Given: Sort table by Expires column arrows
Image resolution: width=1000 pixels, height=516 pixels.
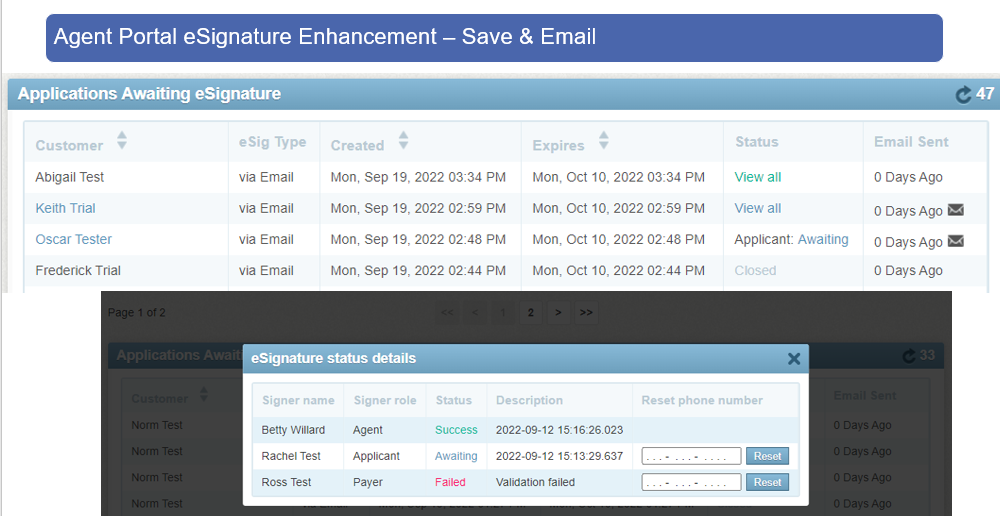Looking at the screenshot, I should coord(603,141).
